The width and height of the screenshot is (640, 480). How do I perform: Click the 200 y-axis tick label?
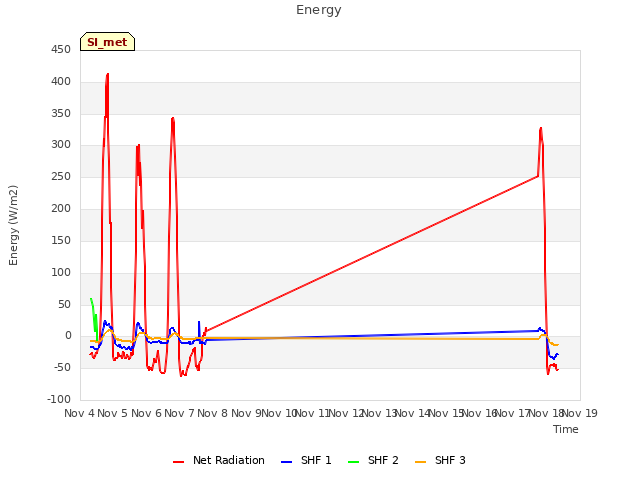pyautogui.click(x=61, y=209)
